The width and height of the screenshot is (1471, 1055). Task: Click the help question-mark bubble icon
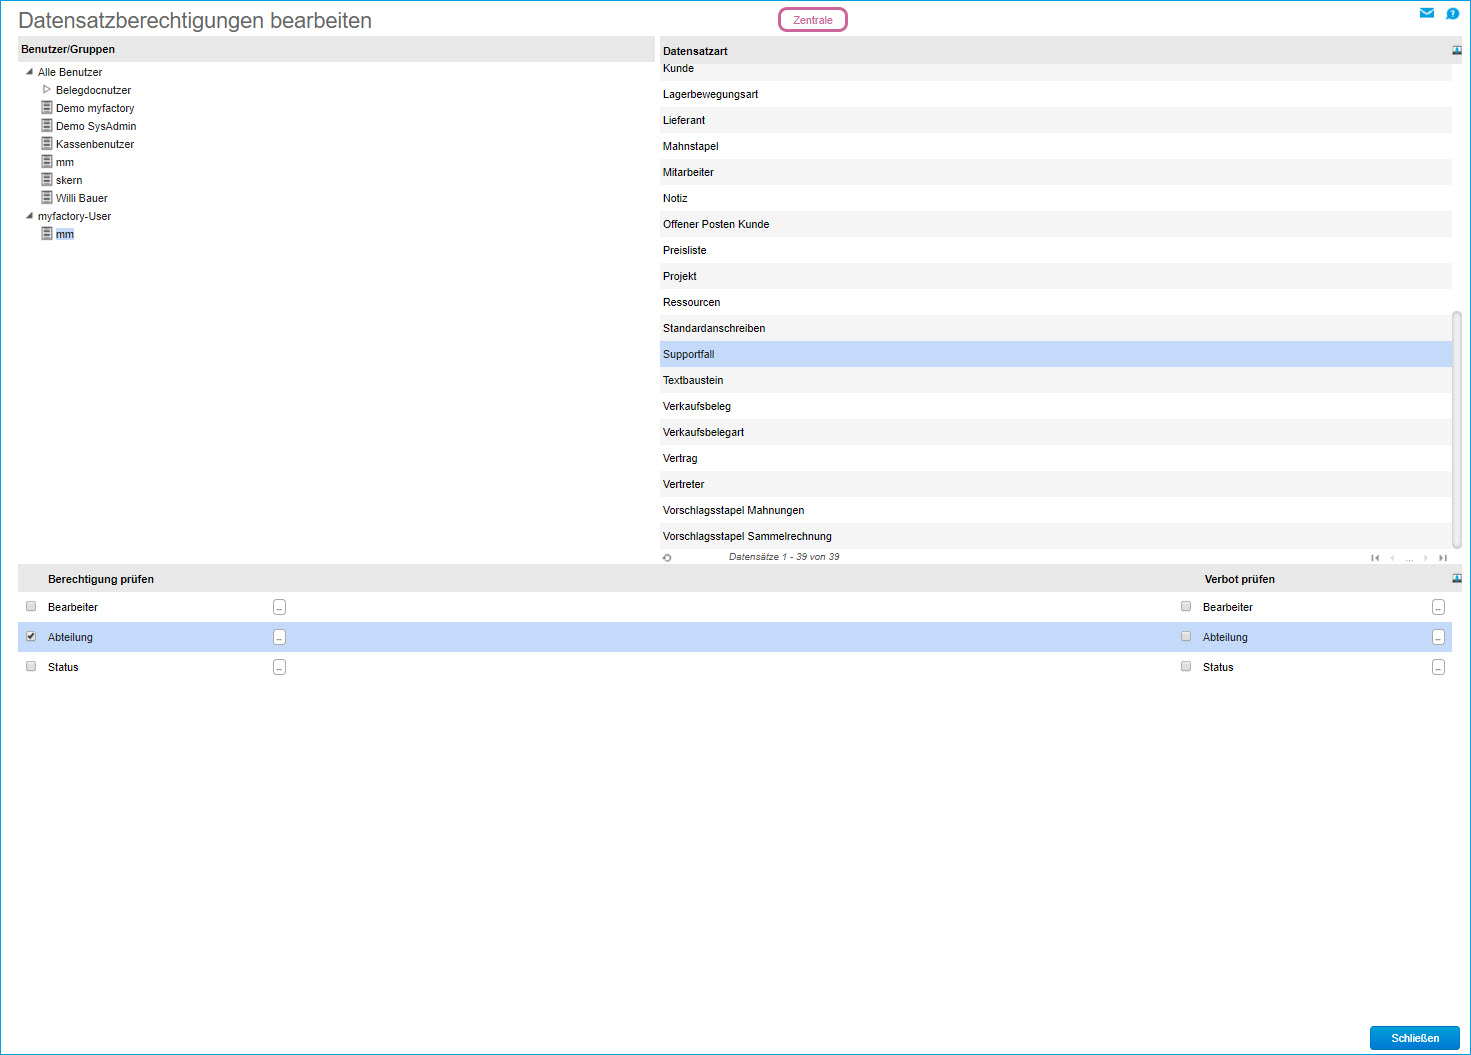coord(1453,13)
